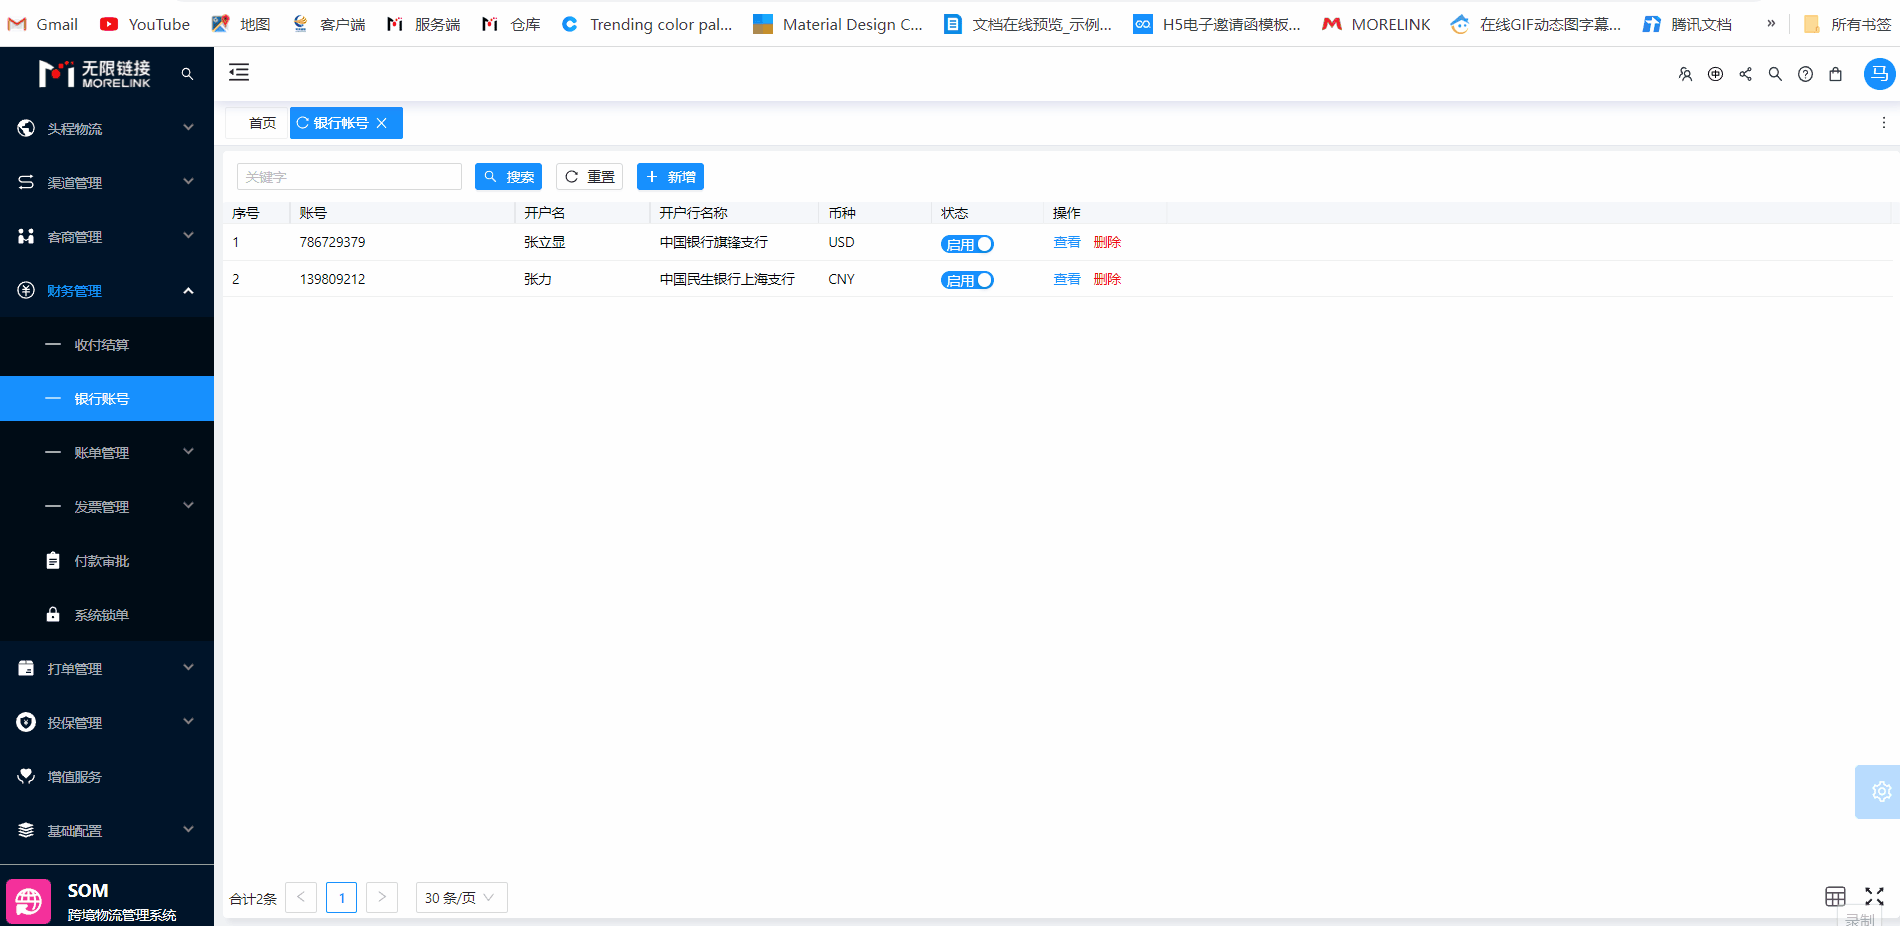
Task: Toggle fullscreen with the expand icon
Action: (x=1874, y=896)
